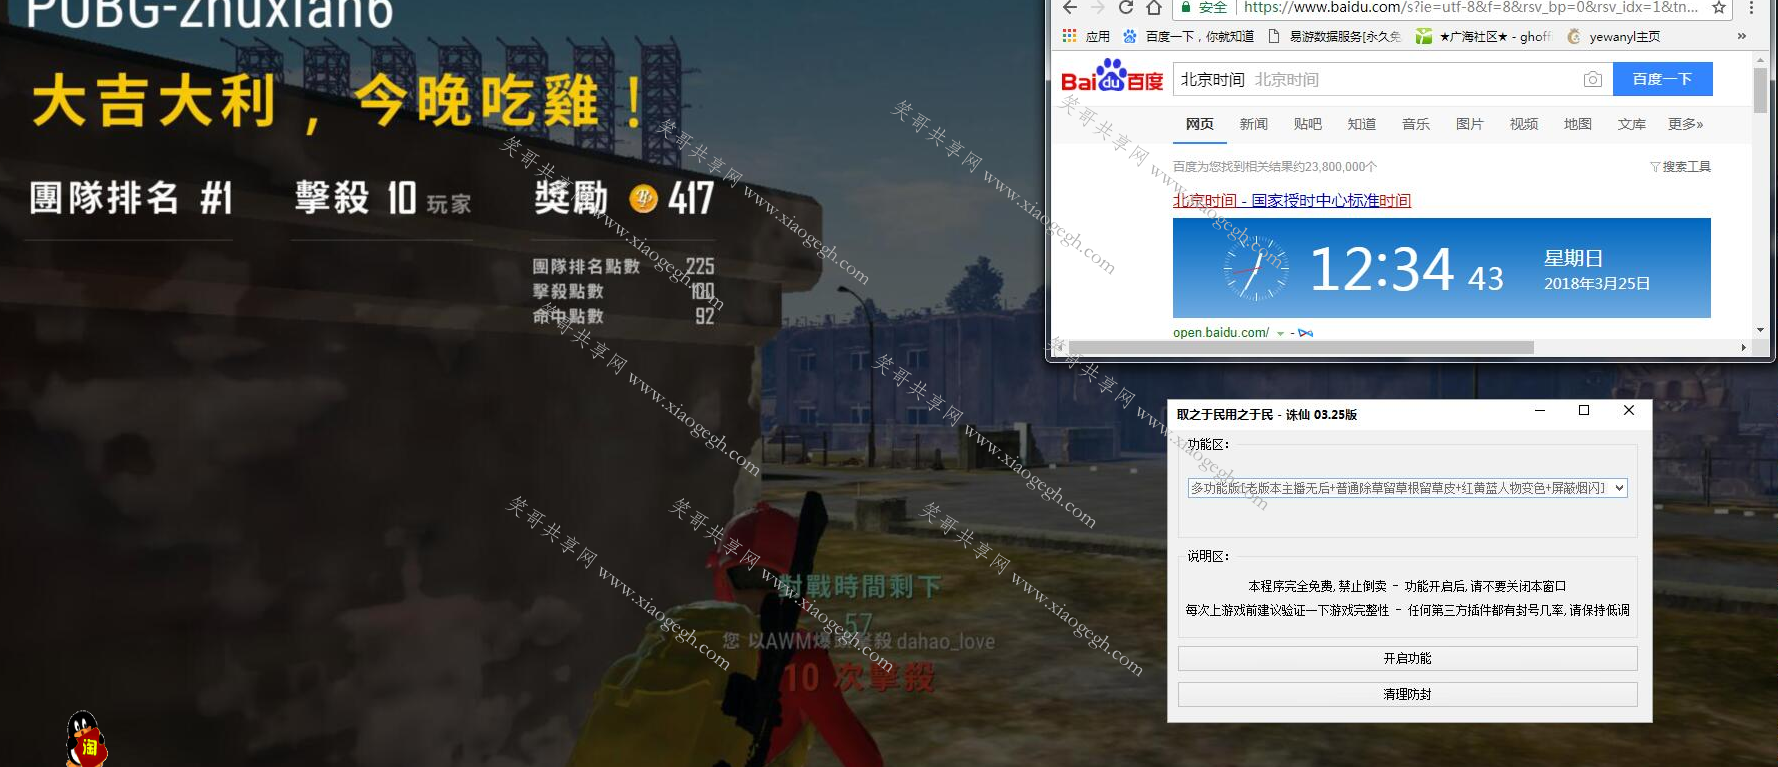Click the 安全 secure lock indicator
The width and height of the screenshot is (1778, 767).
click(1204, 8)
